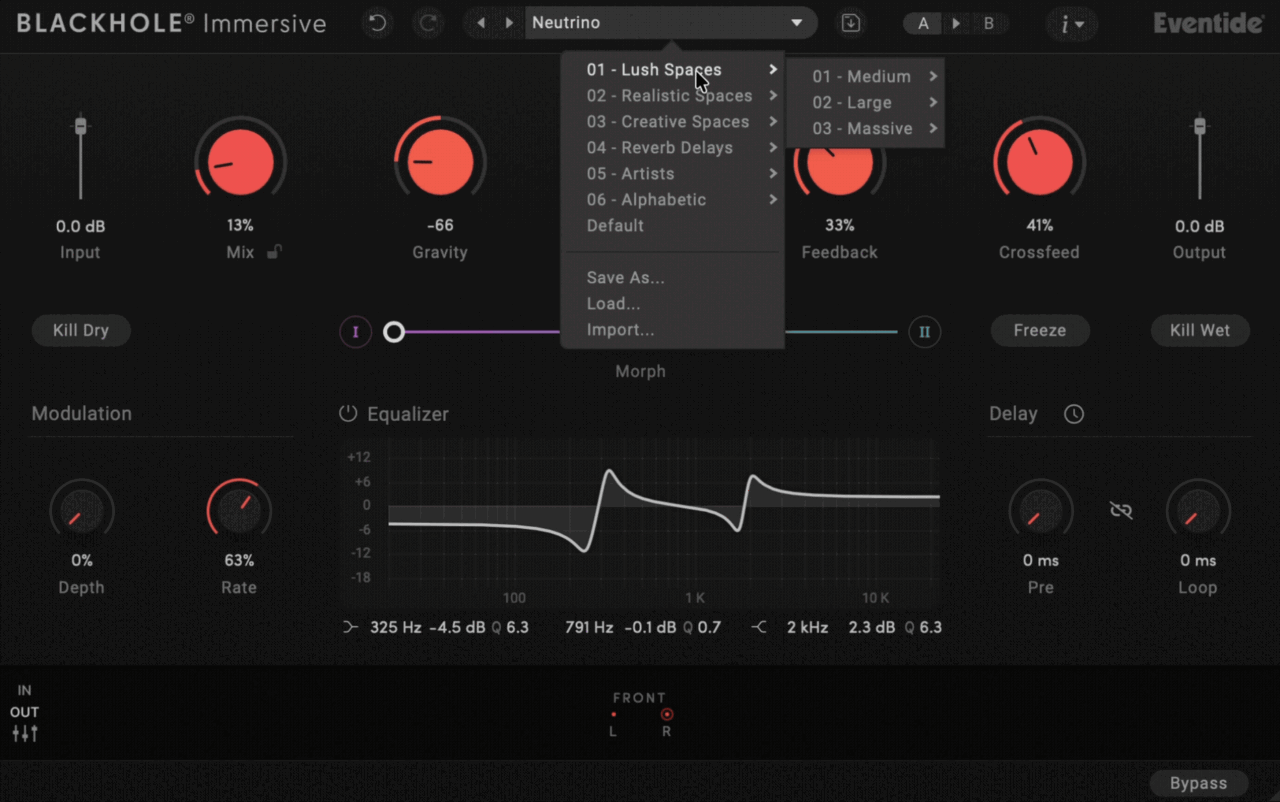Select B preset slot
This screenshot has width=1280, height=802.
pos(989,23)
